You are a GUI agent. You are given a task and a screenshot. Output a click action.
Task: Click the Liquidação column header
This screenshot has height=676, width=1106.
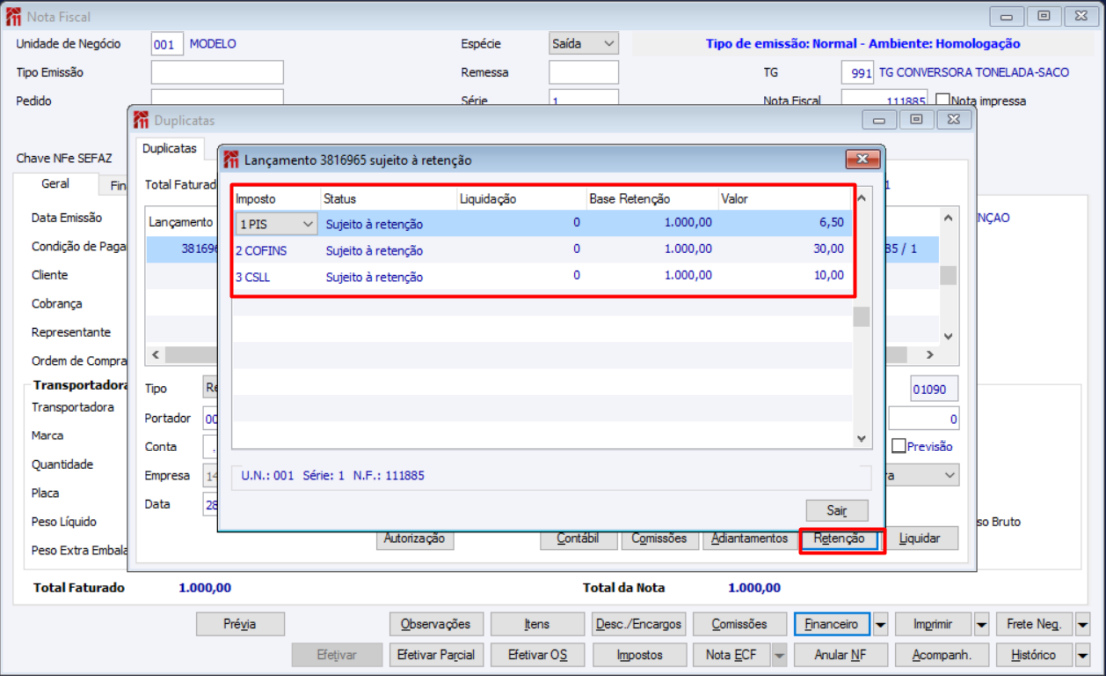coord(521,199)
